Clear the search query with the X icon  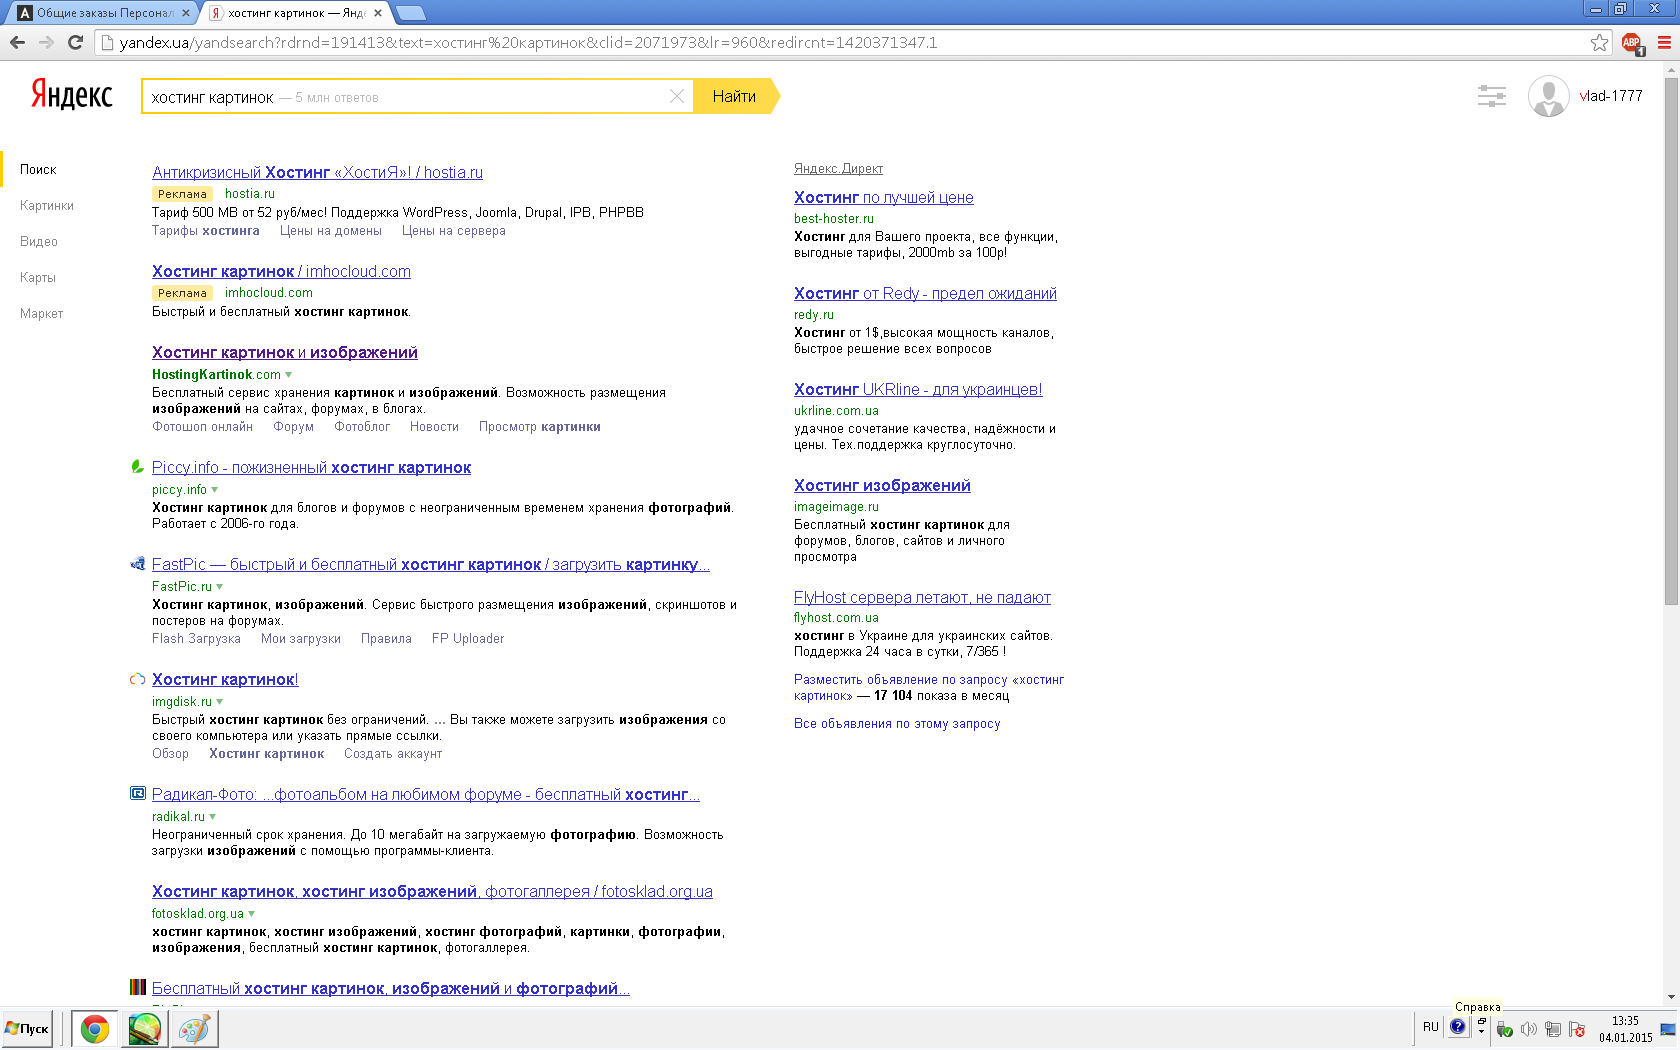[x=677, y=96]
